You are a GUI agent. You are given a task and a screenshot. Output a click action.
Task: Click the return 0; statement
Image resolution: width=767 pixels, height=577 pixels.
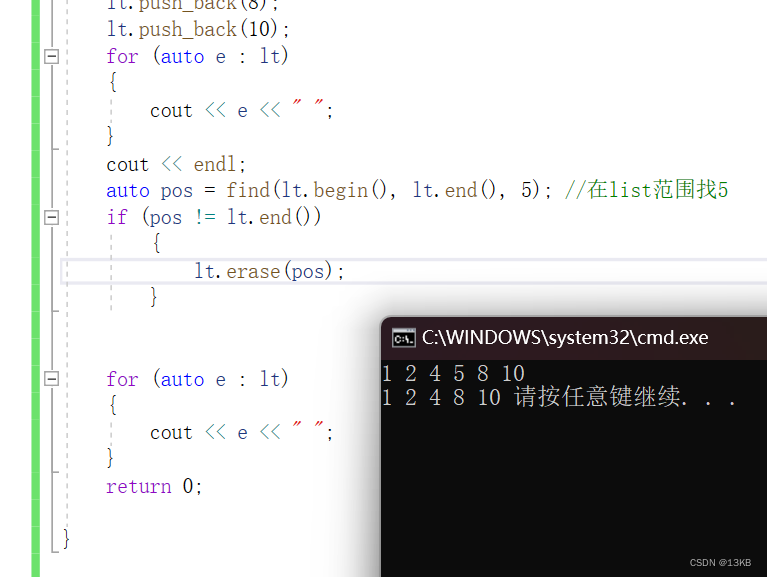click(154, 486)
